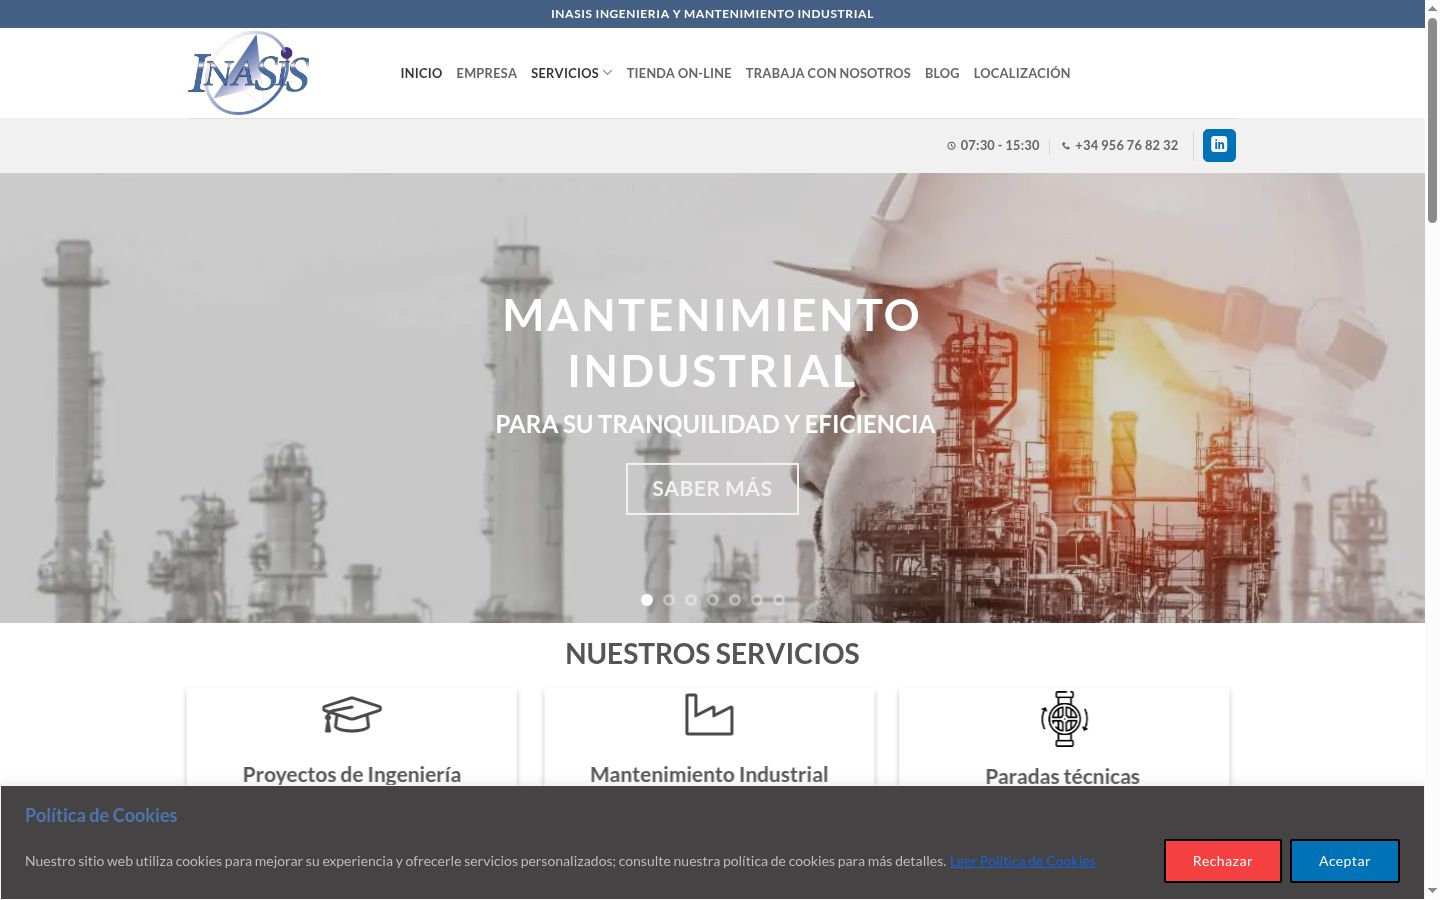The image size is (1440, 900).
Task: Click the scrollbar up arrow
Action: (x=1432, y=8)
